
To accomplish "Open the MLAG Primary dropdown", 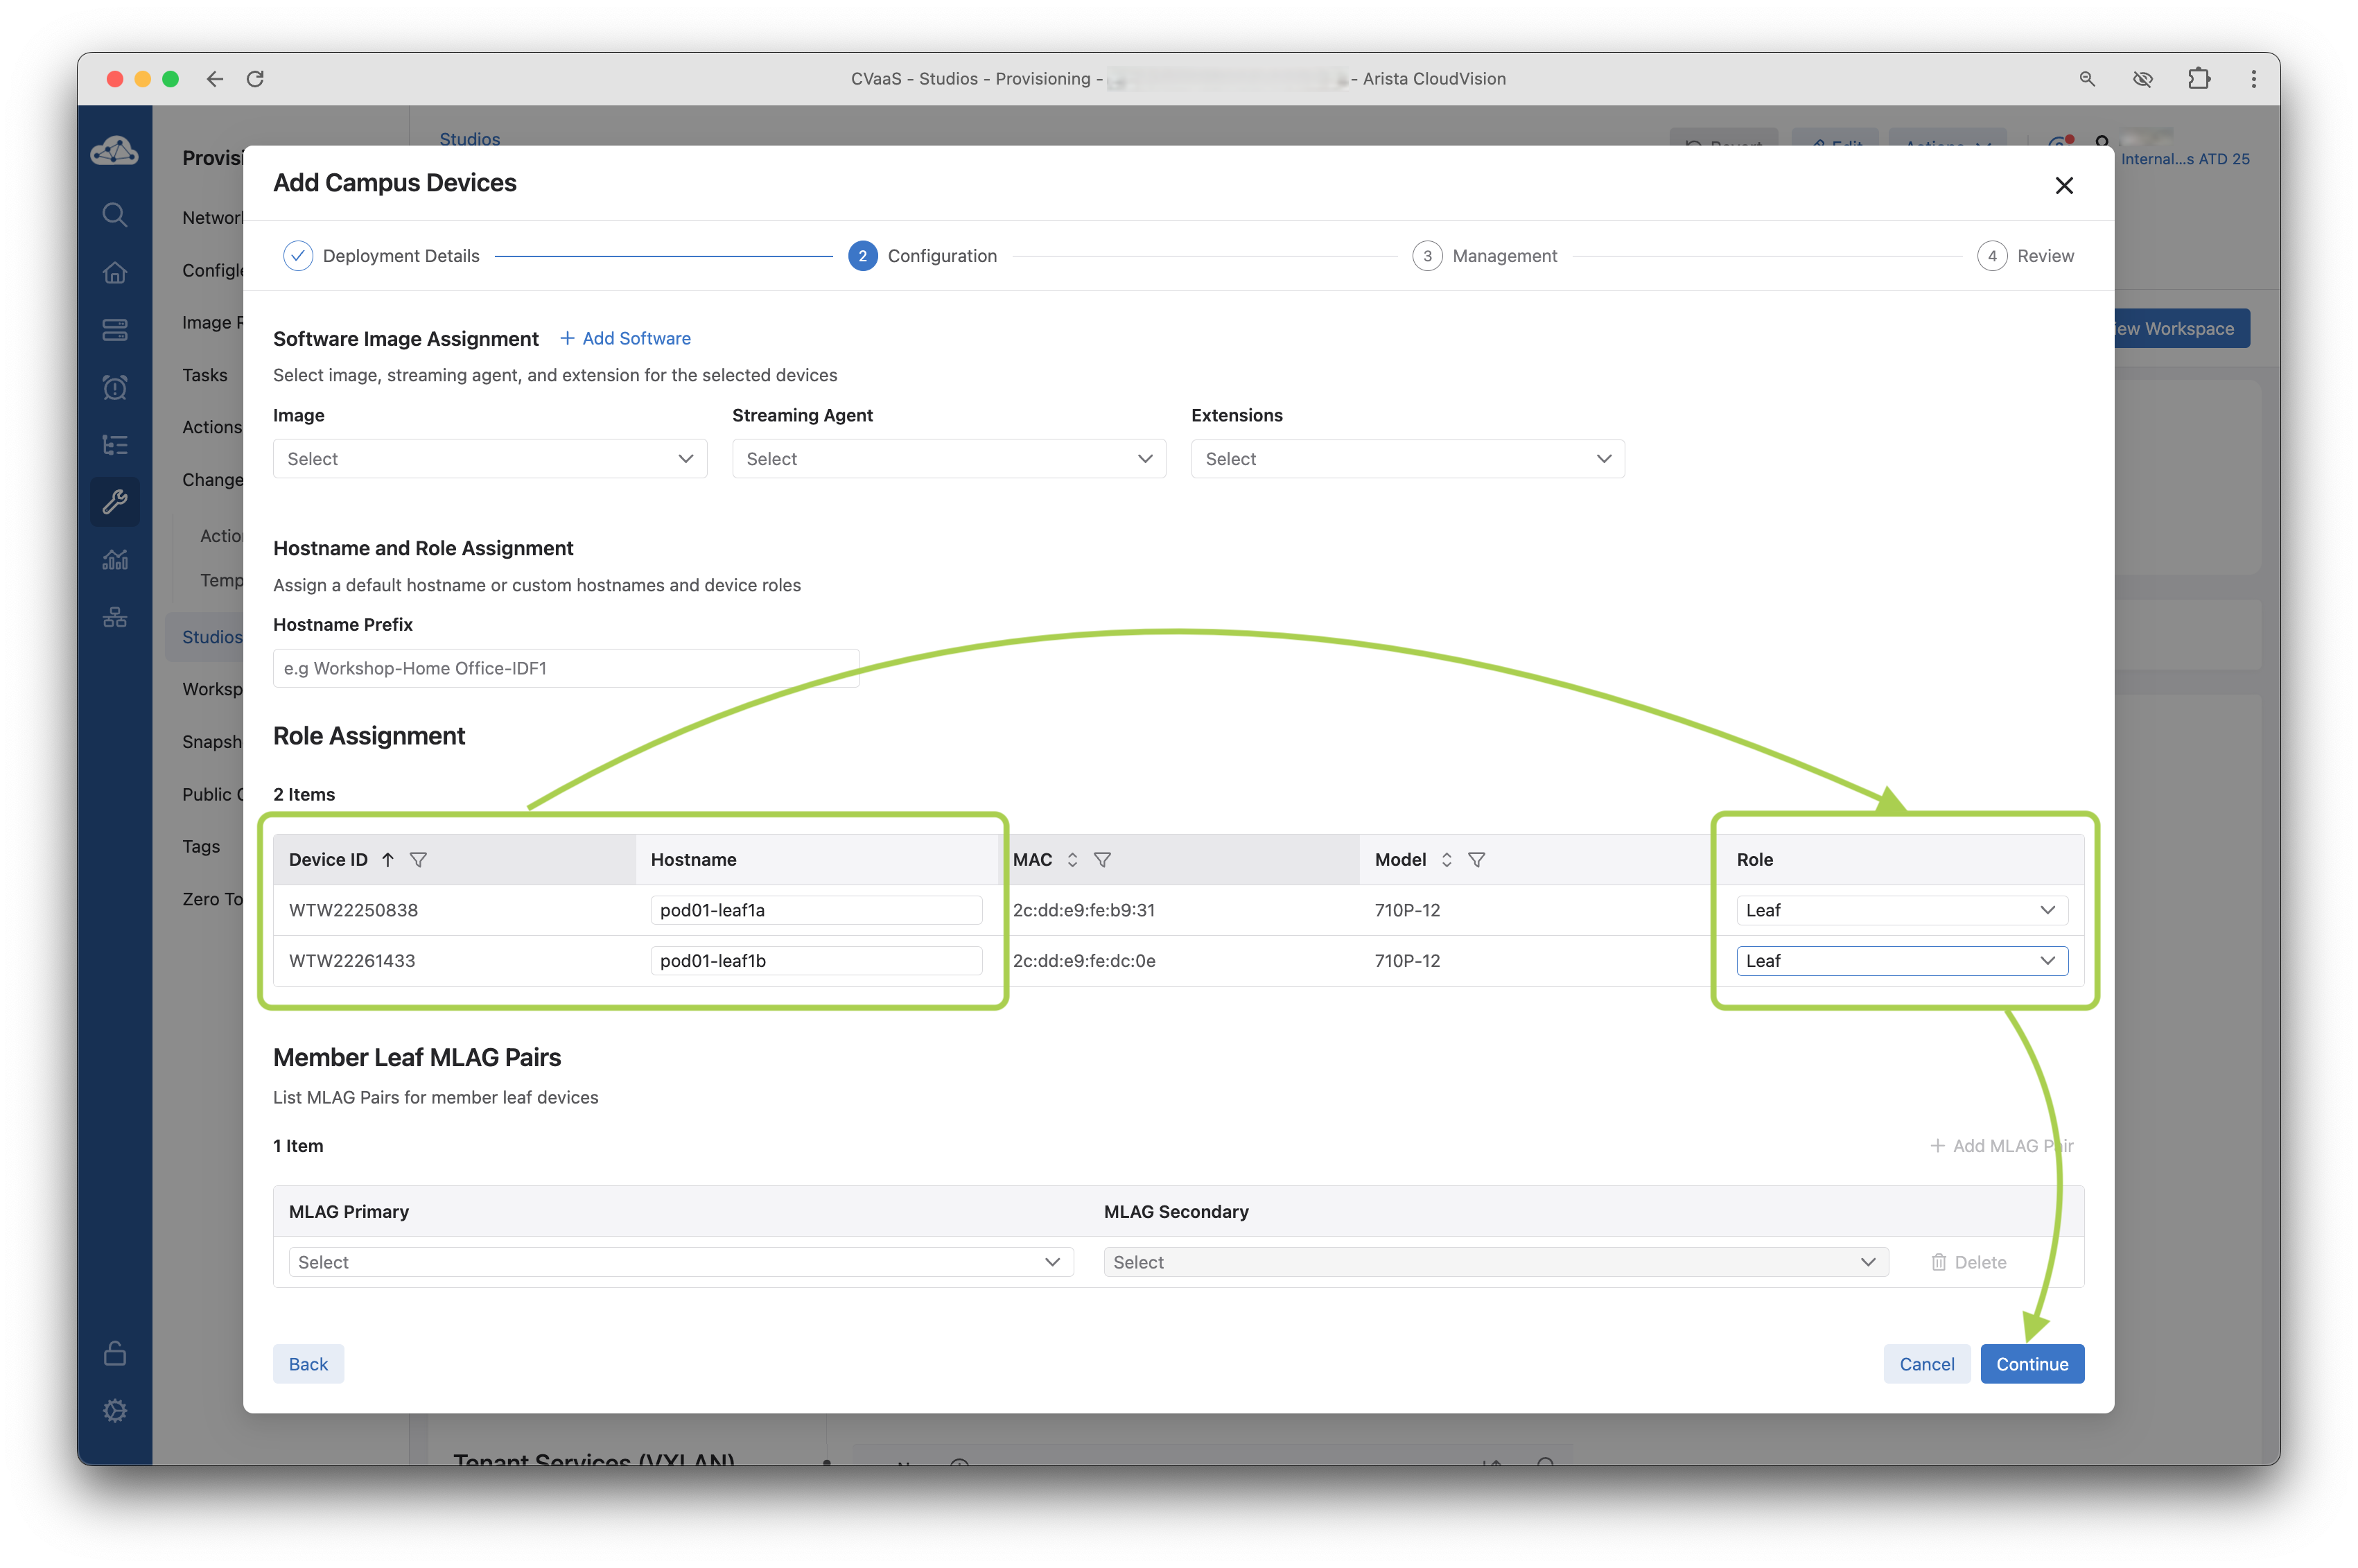I will click(680, 1262).
